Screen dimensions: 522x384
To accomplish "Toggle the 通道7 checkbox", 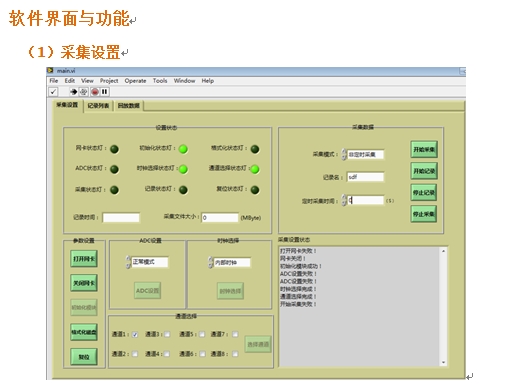I will point(235,334).
